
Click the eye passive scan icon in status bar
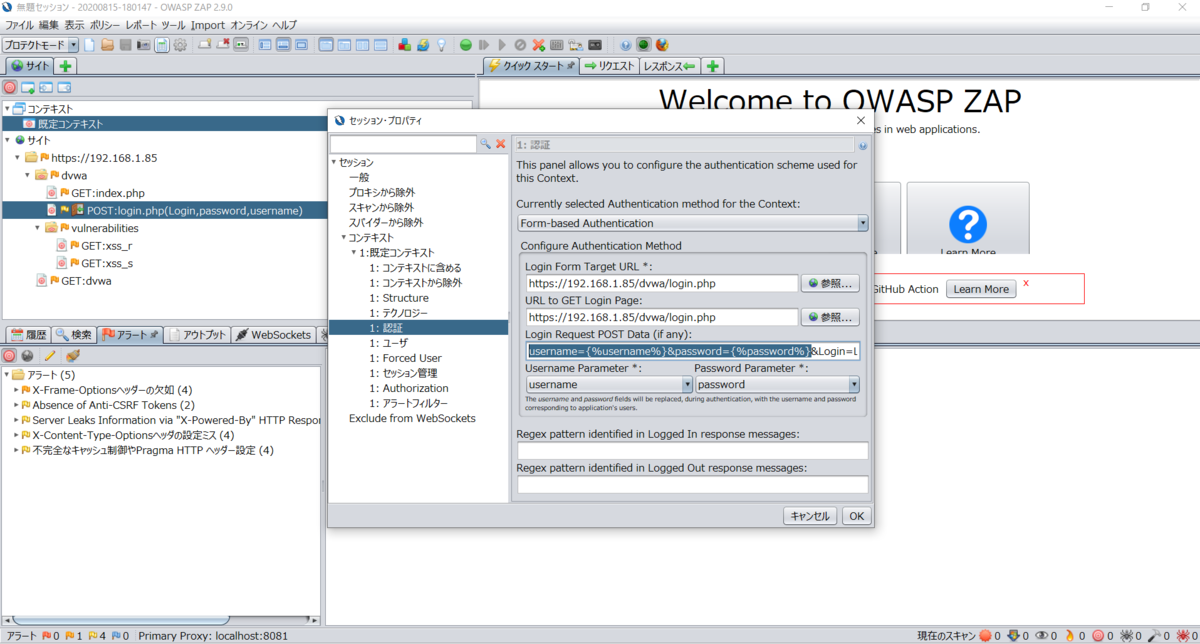click(1042, 636)
